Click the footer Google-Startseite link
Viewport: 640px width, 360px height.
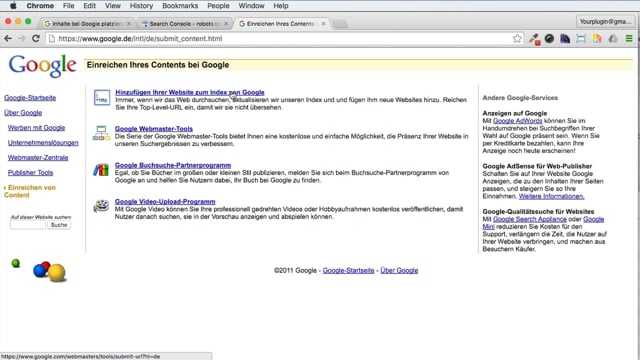[x=348, y=270]
